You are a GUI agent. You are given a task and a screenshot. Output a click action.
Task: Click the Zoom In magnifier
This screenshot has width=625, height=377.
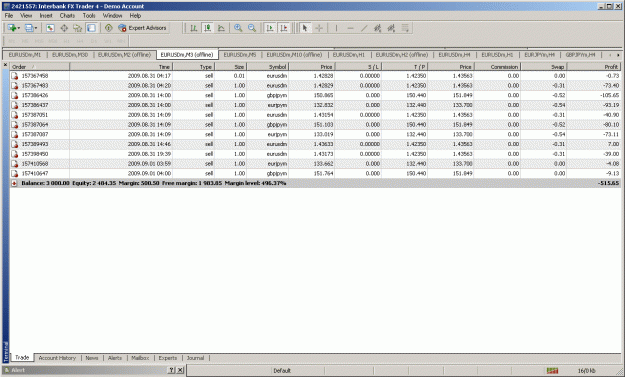coord(238,28)
